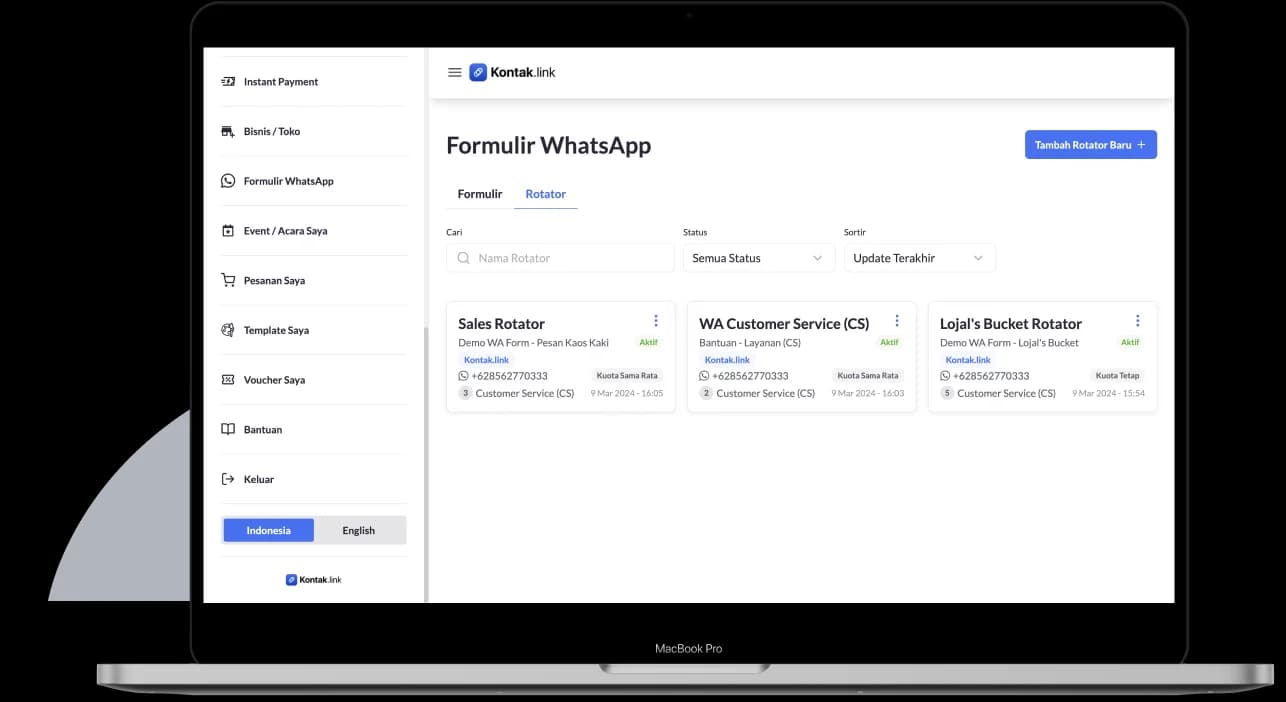This screenshot has height=702, width=1286.
Task: Open the hamburger menu icon
Action: pos(454,72)
